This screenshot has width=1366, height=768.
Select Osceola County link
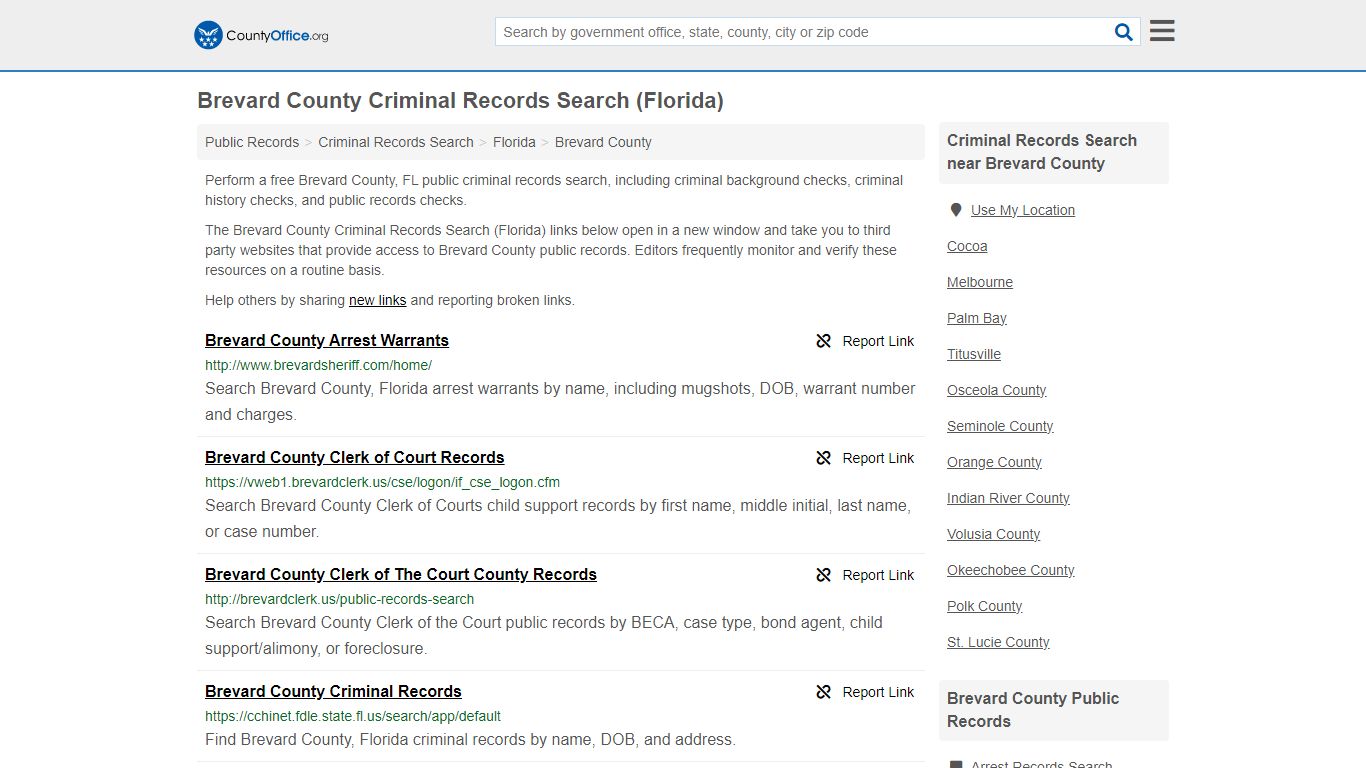click(x=997, y=390)
